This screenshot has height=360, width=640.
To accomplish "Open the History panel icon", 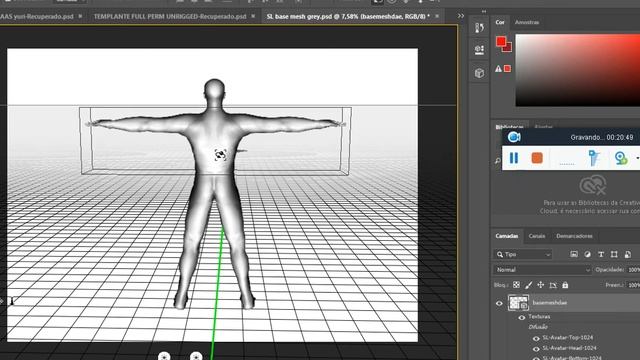I will (x=479, y=27).
